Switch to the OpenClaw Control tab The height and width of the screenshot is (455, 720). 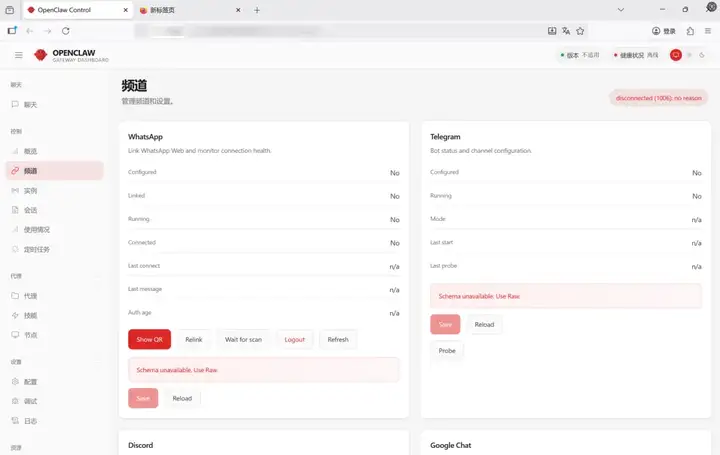point(78,10)
